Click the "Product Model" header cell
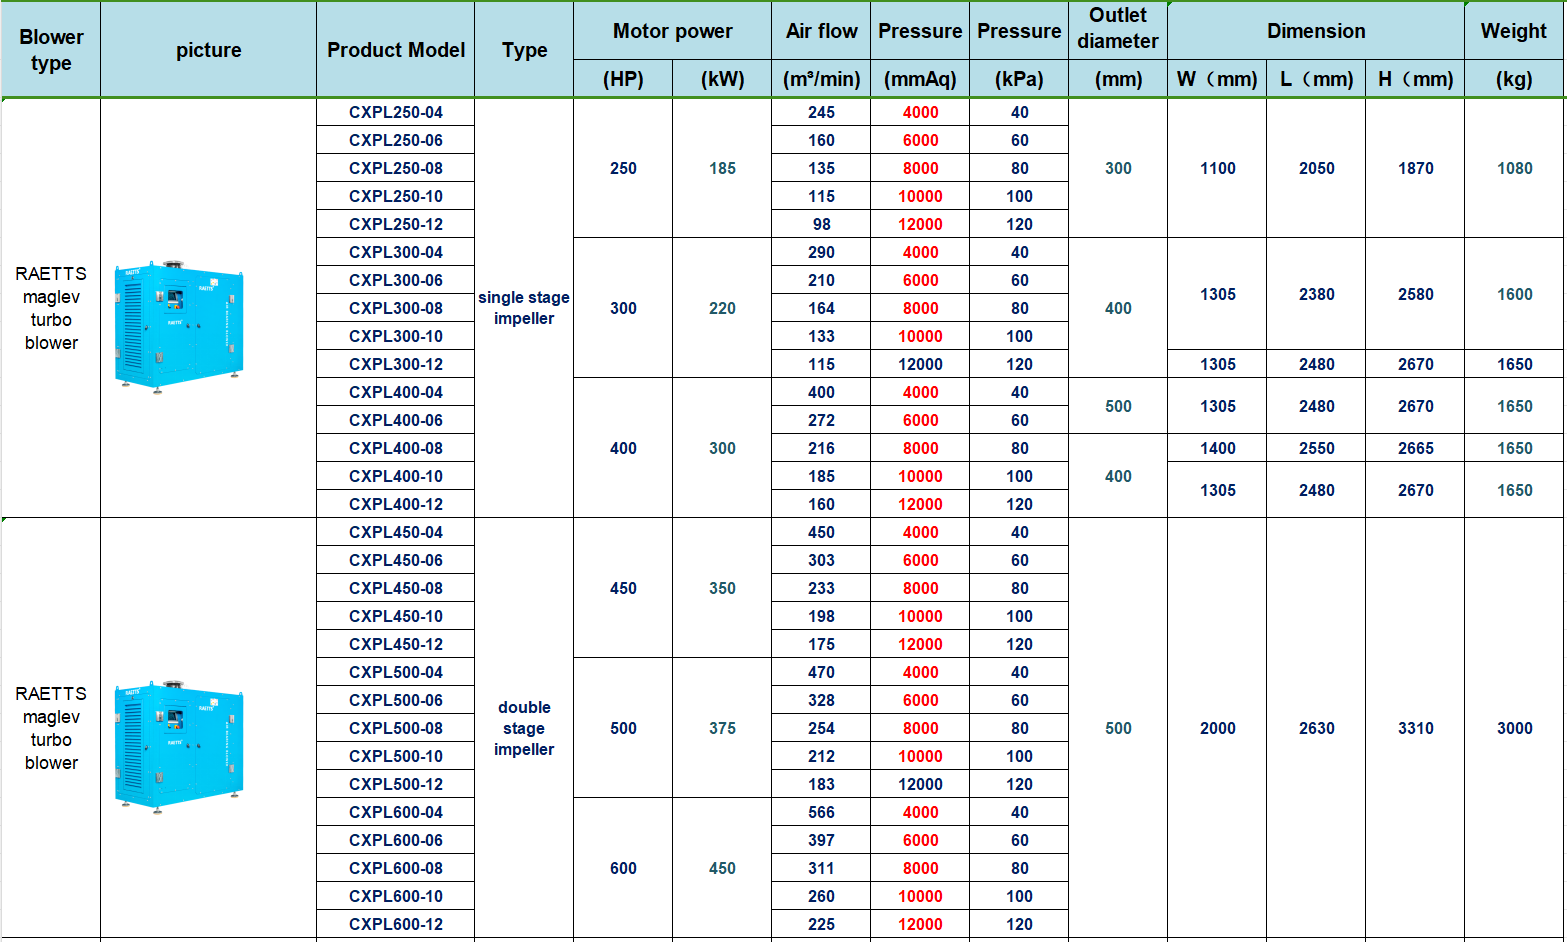Image resolution: width=1567 pixels, height=942 pixels. [x=396, y=50]
